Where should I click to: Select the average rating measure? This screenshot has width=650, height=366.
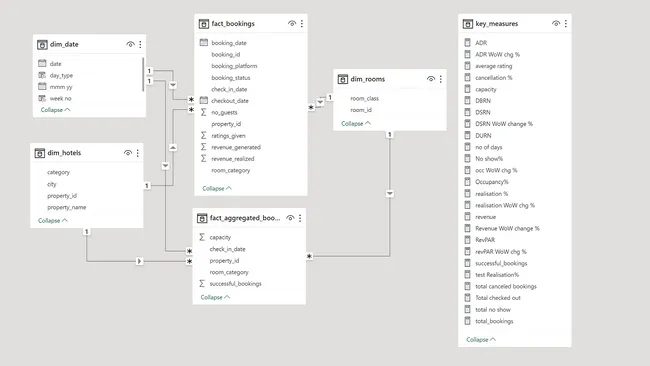click(494, 66)
